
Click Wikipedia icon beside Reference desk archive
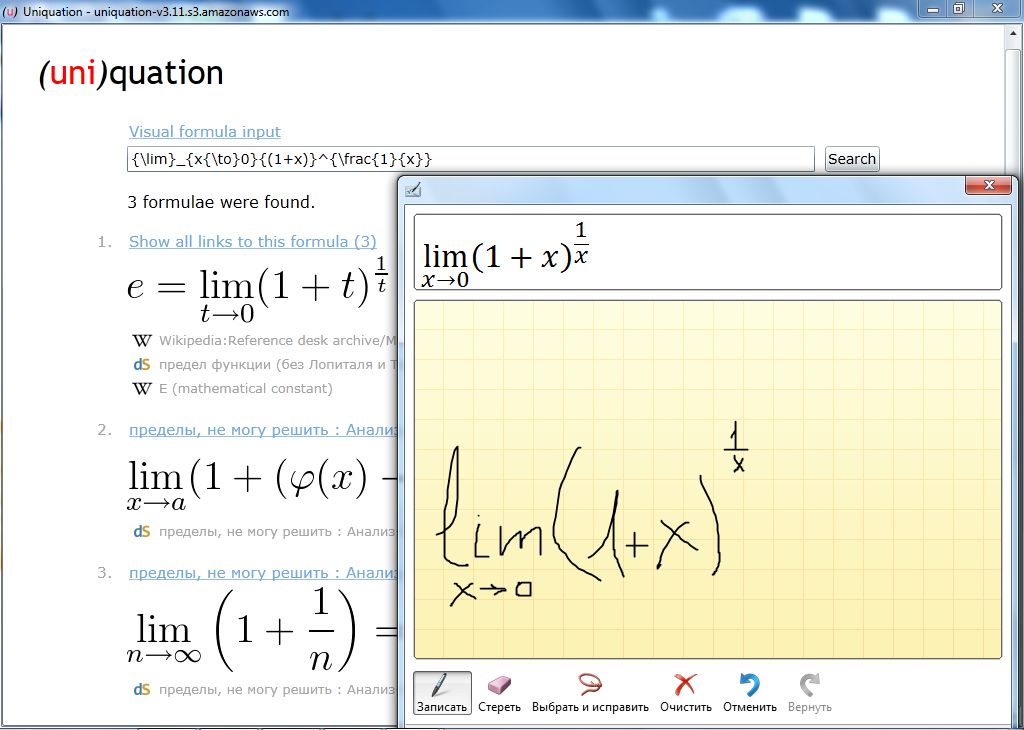(142, 341)
